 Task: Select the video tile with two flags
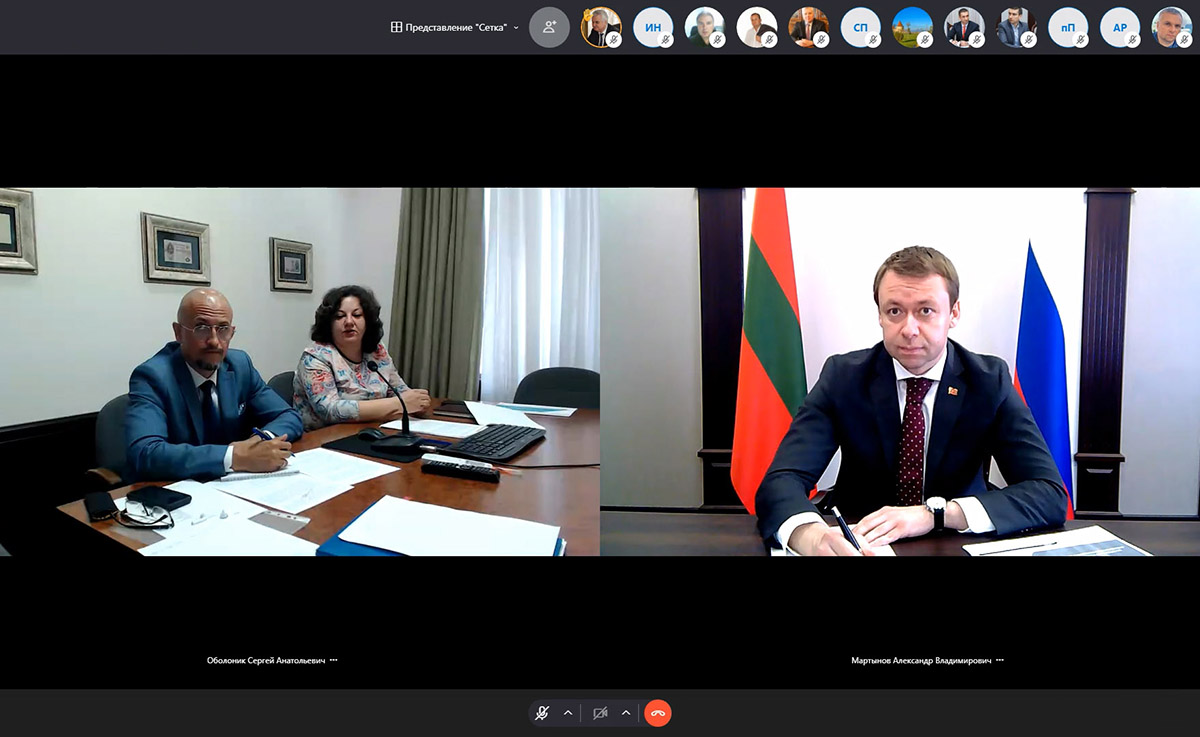point(900,371)
